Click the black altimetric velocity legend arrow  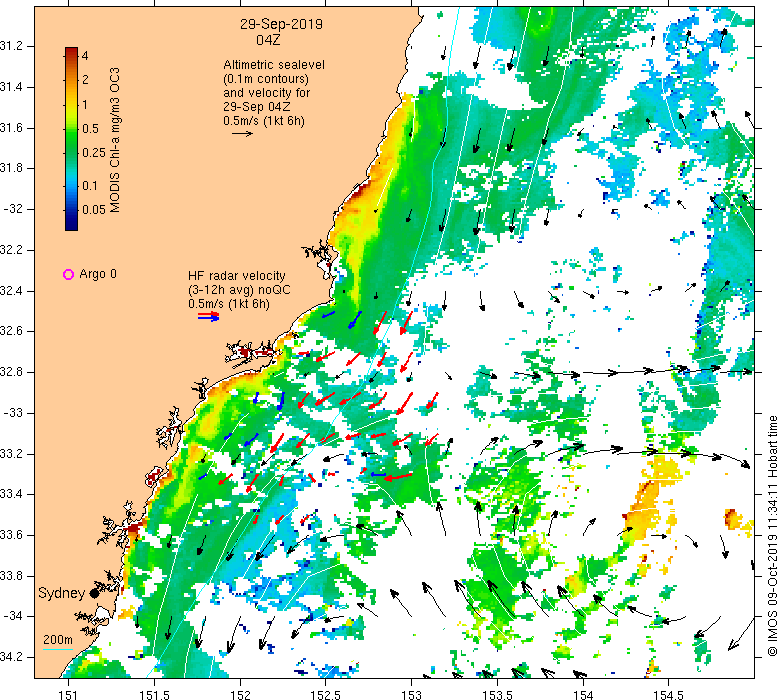[x=242, y=133]
